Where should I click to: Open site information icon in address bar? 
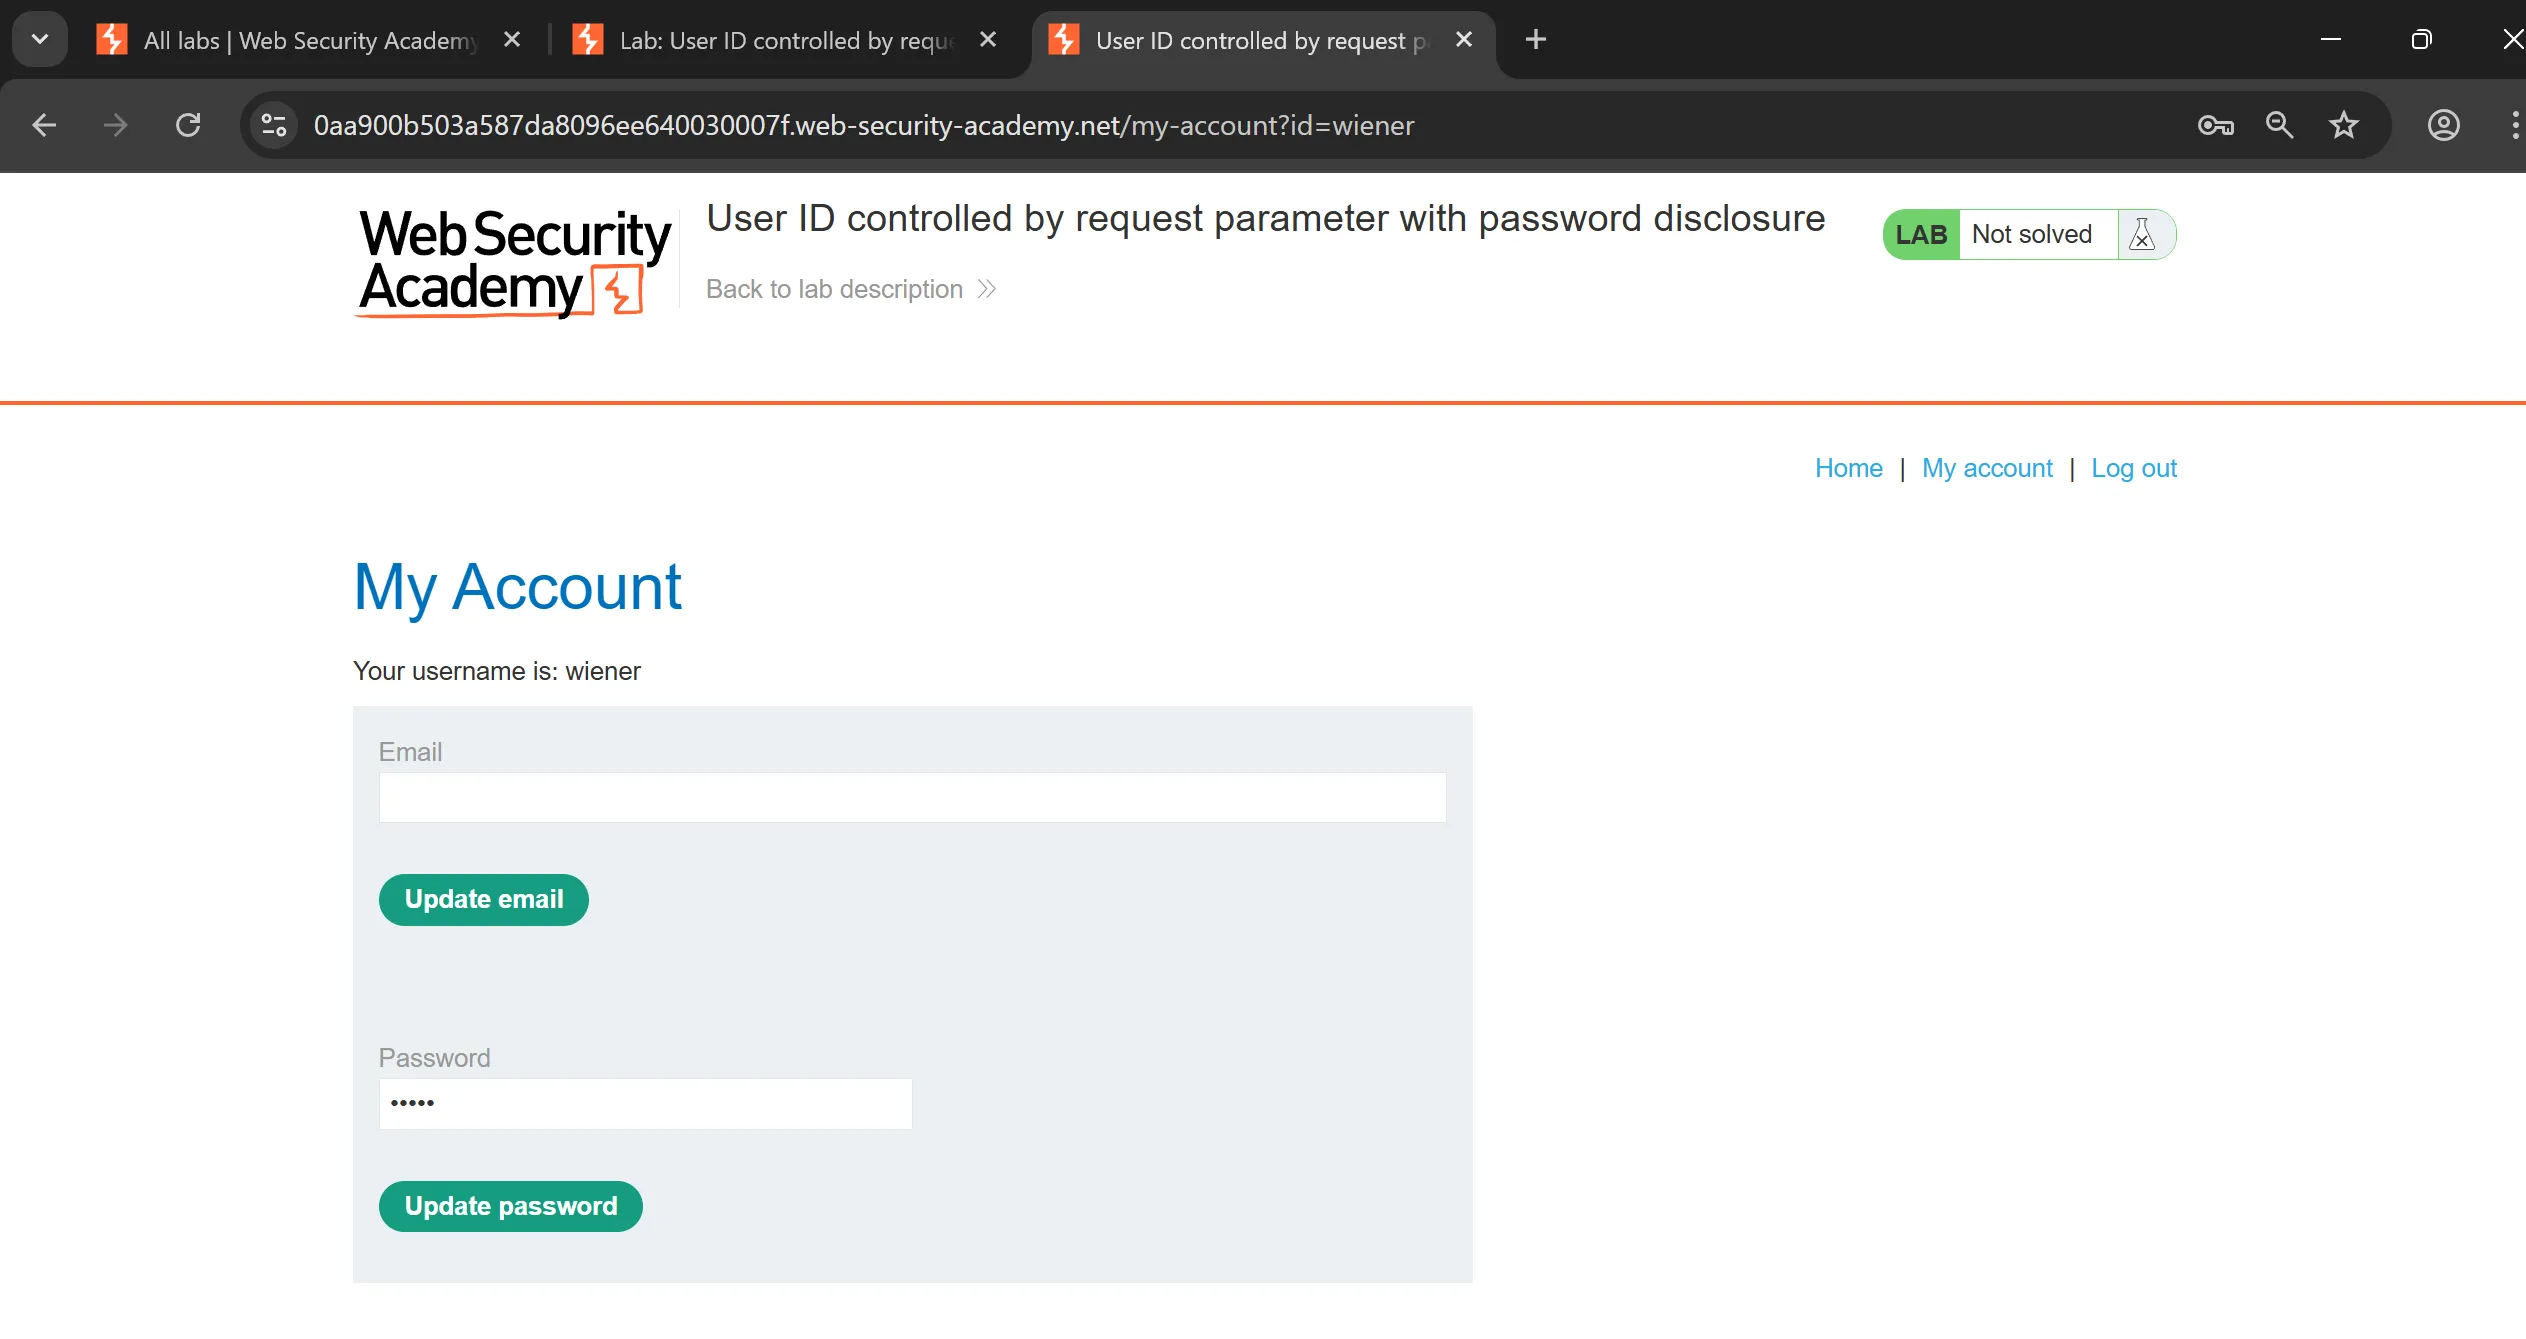click(x=274, y=125)
